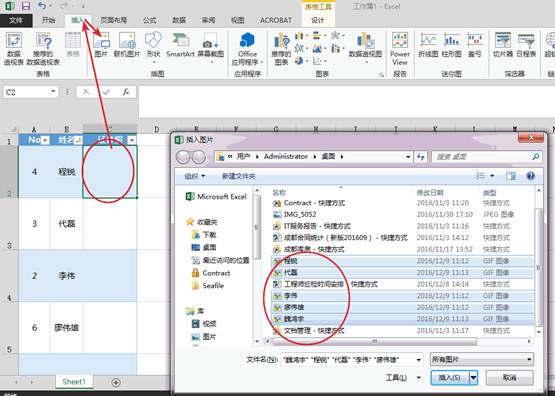The width and height of the screenshot is (555, 396).
Task: Select 视频 (Videos) library
Action: pos(204,323)
